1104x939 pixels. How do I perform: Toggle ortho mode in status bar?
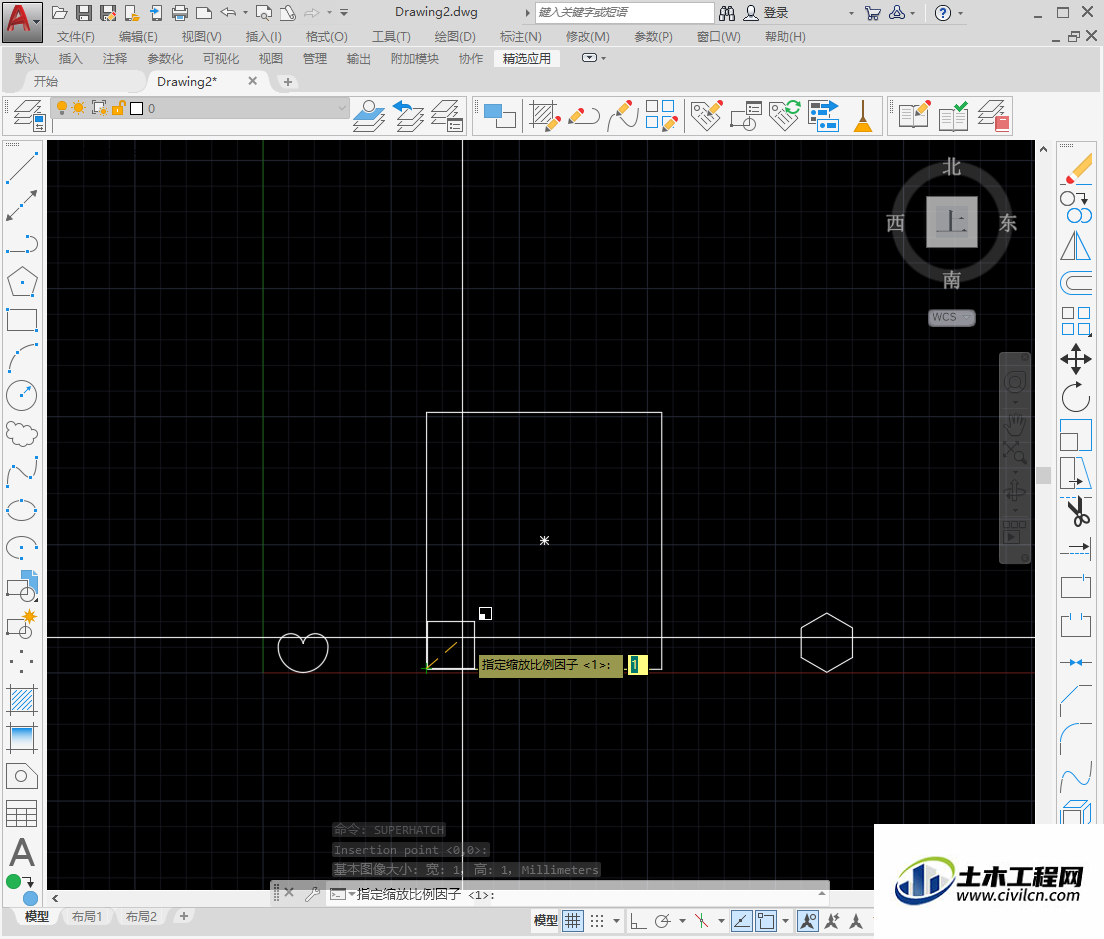[x=638, y=921]
